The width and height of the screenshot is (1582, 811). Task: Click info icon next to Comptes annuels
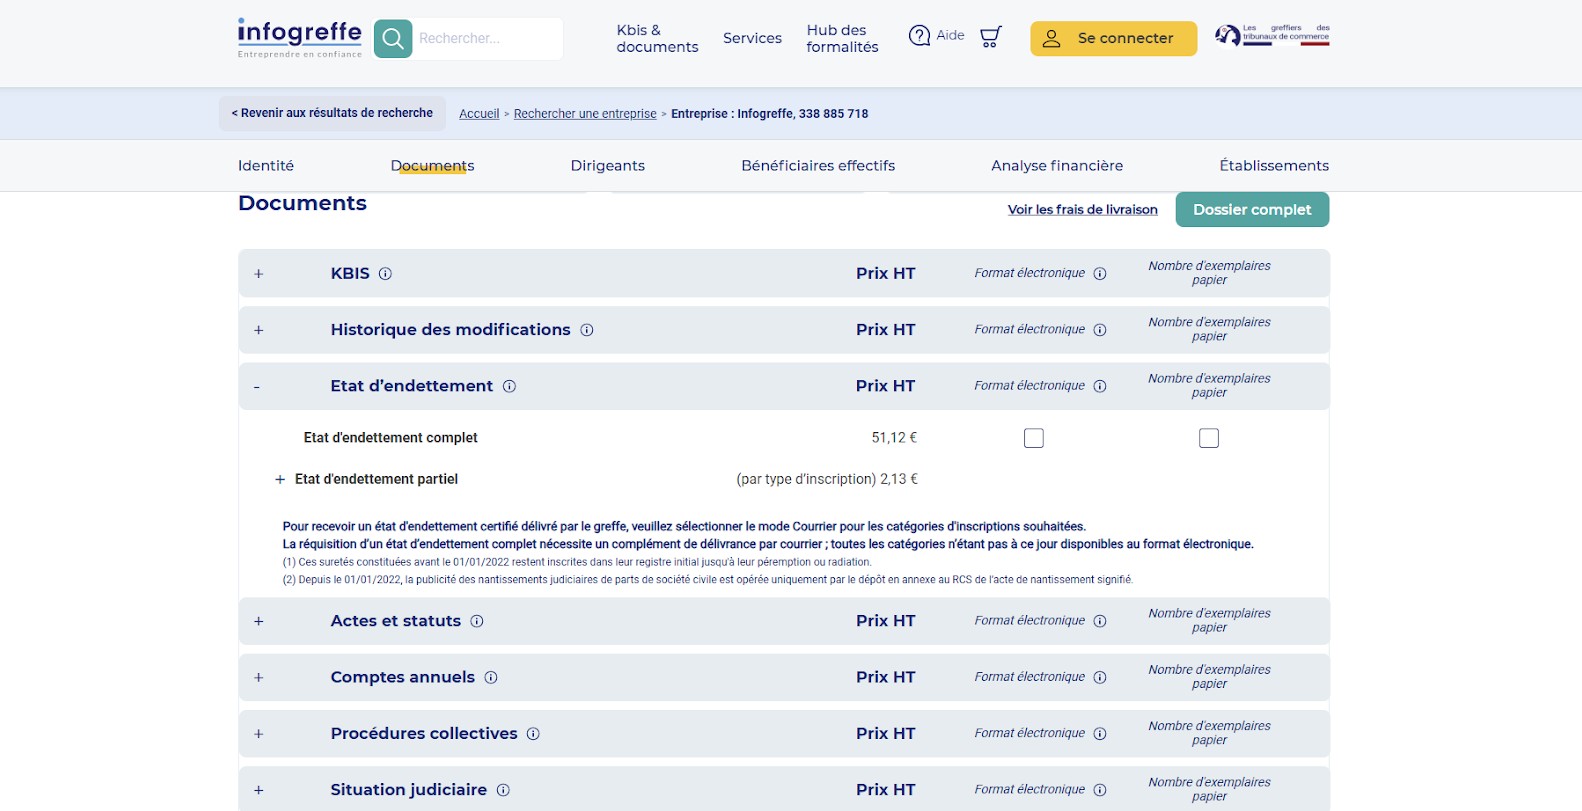pos(491,678)
